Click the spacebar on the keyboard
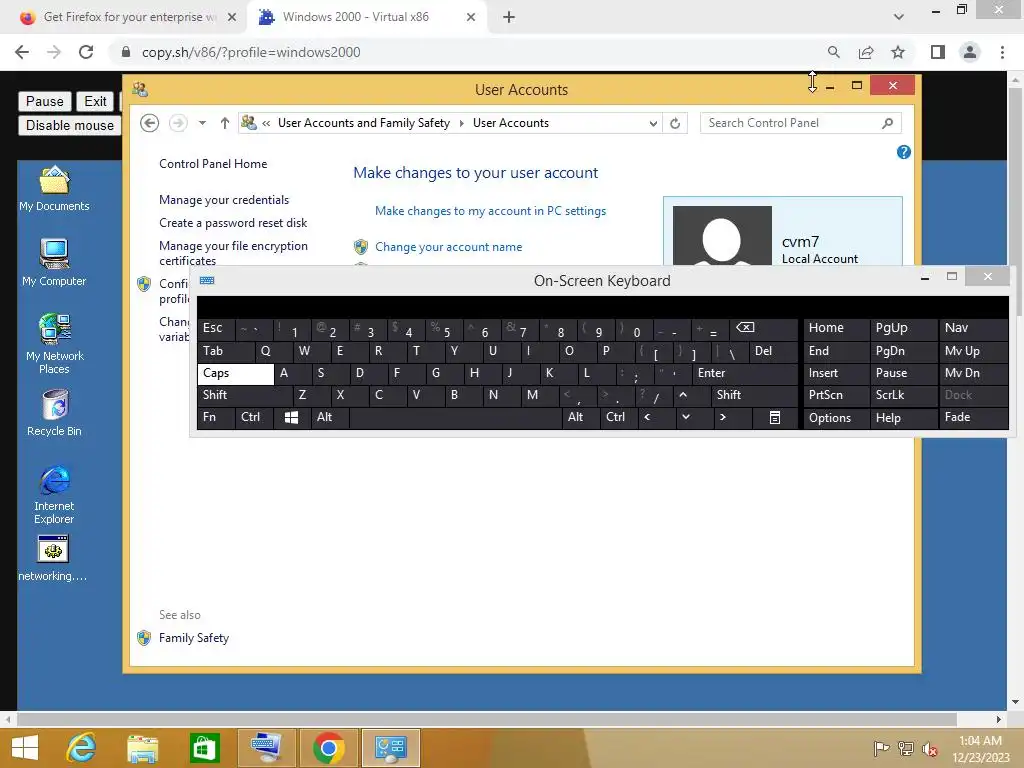 [455, 417]
